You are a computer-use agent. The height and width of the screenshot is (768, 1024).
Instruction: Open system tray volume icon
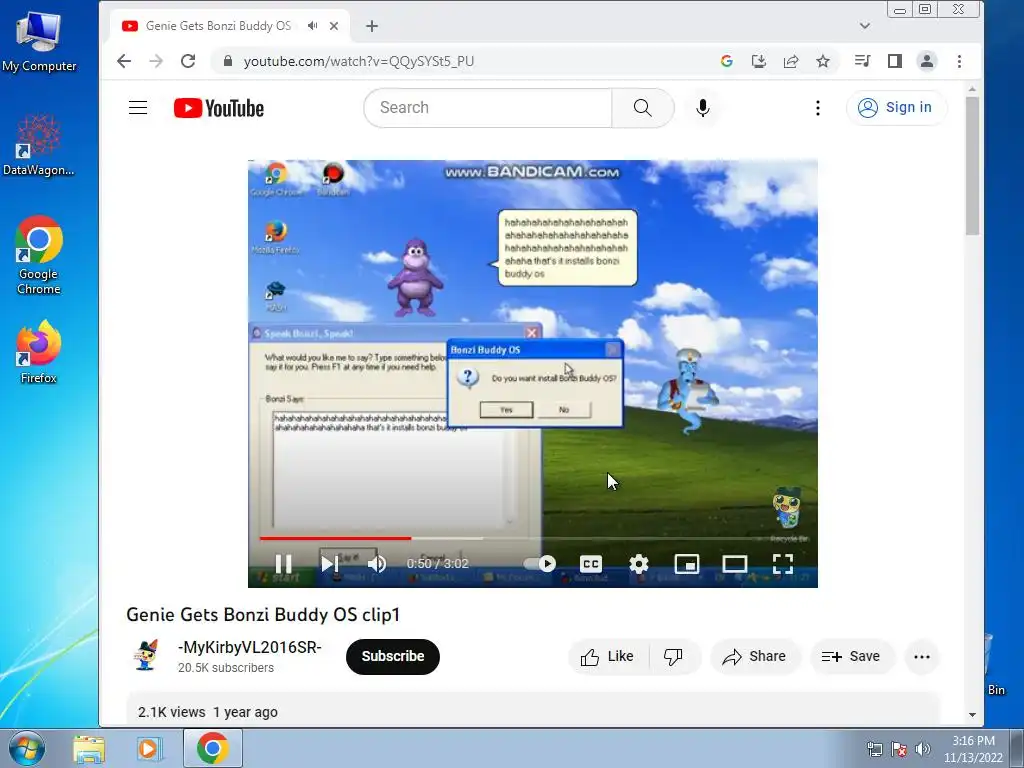[923, 749]
